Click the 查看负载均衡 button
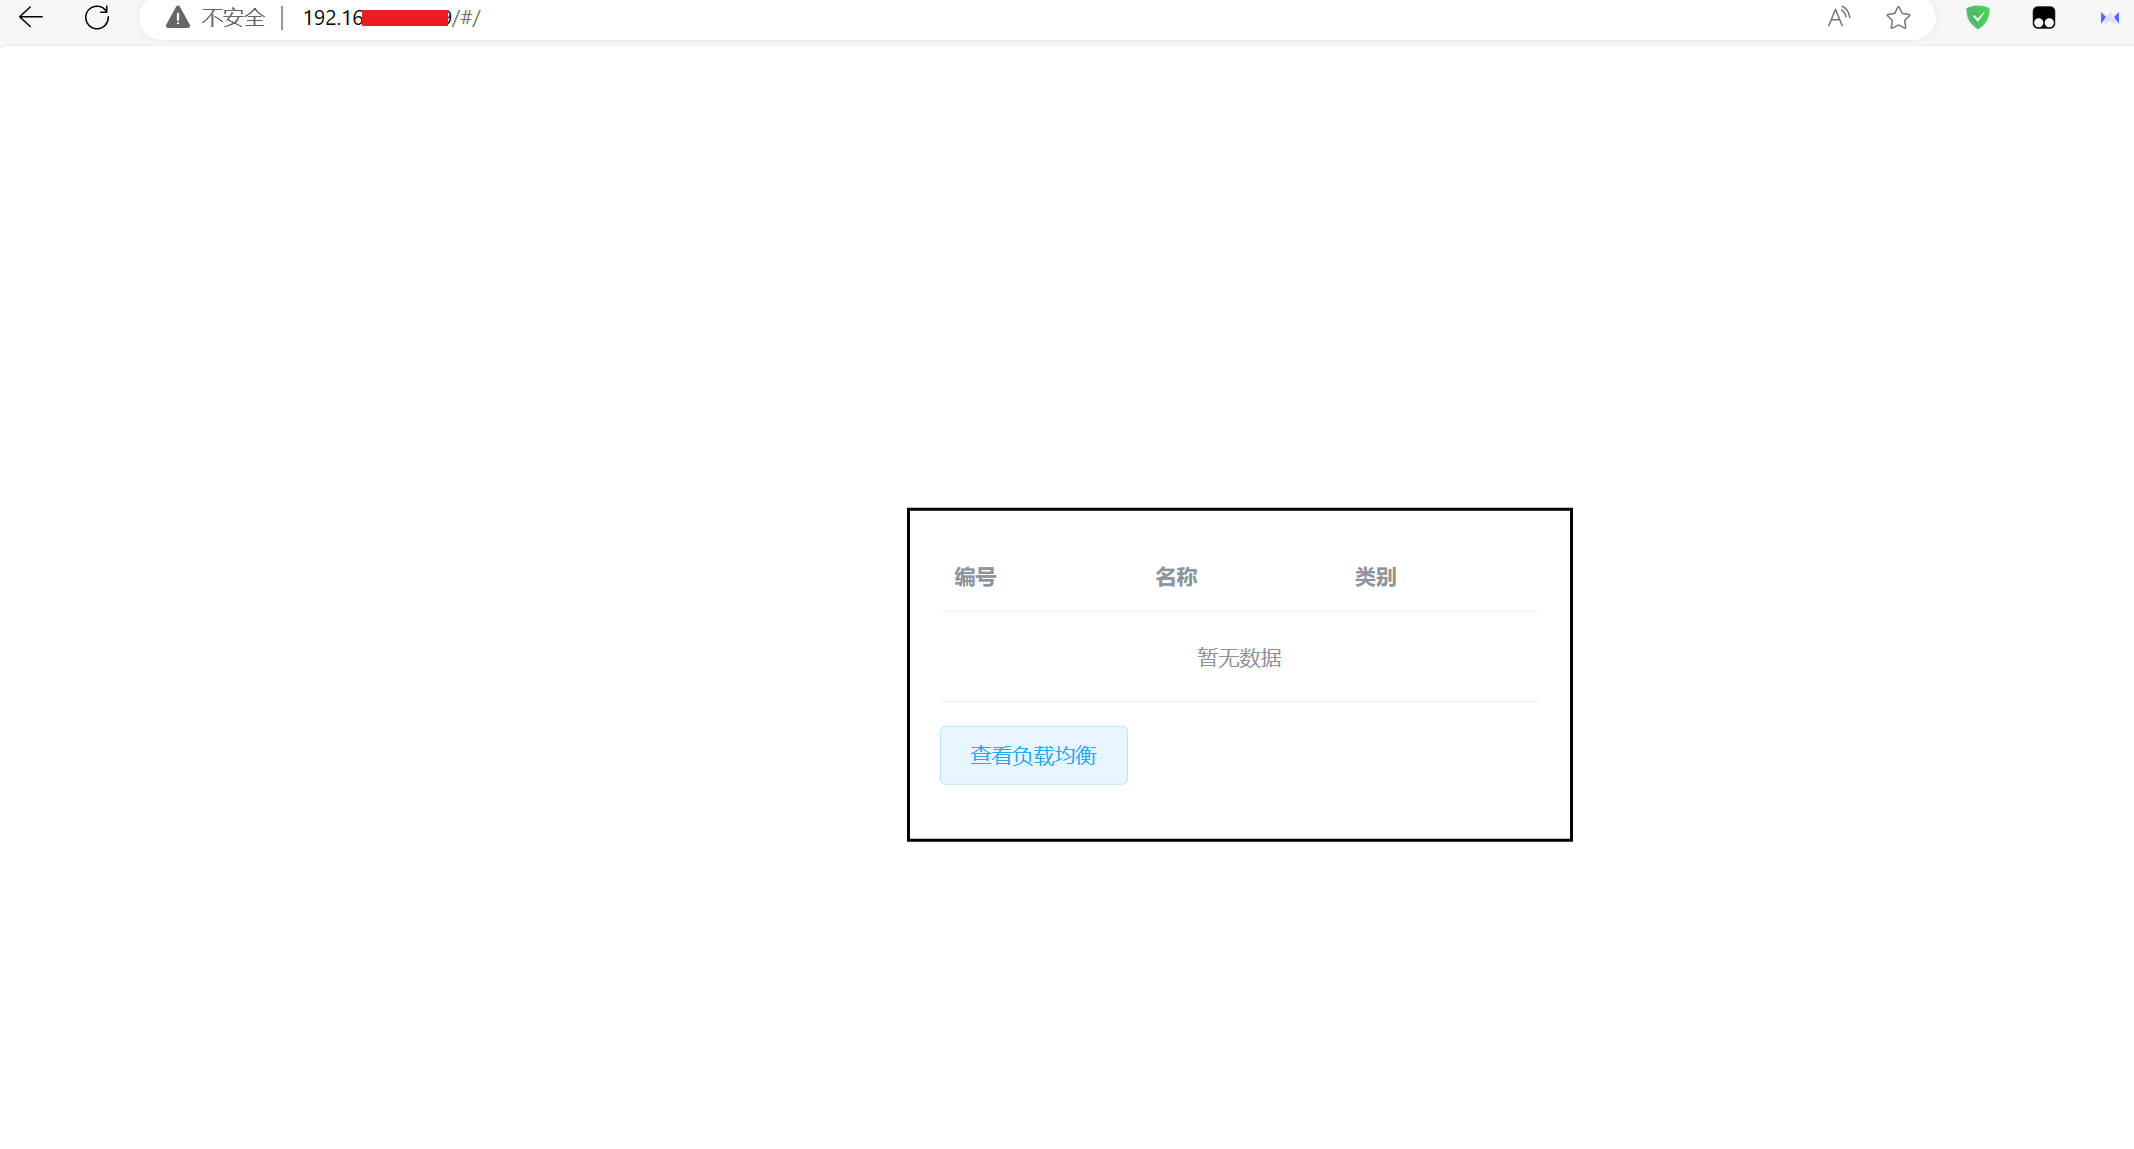 click(1033, 755)
